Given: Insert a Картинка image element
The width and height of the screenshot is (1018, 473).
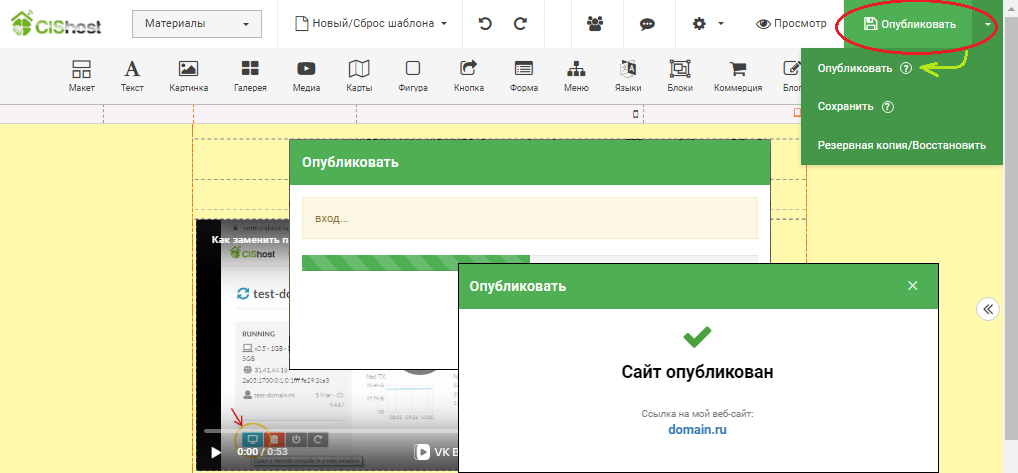Looking at the screenshot, I should click(188, 76).
